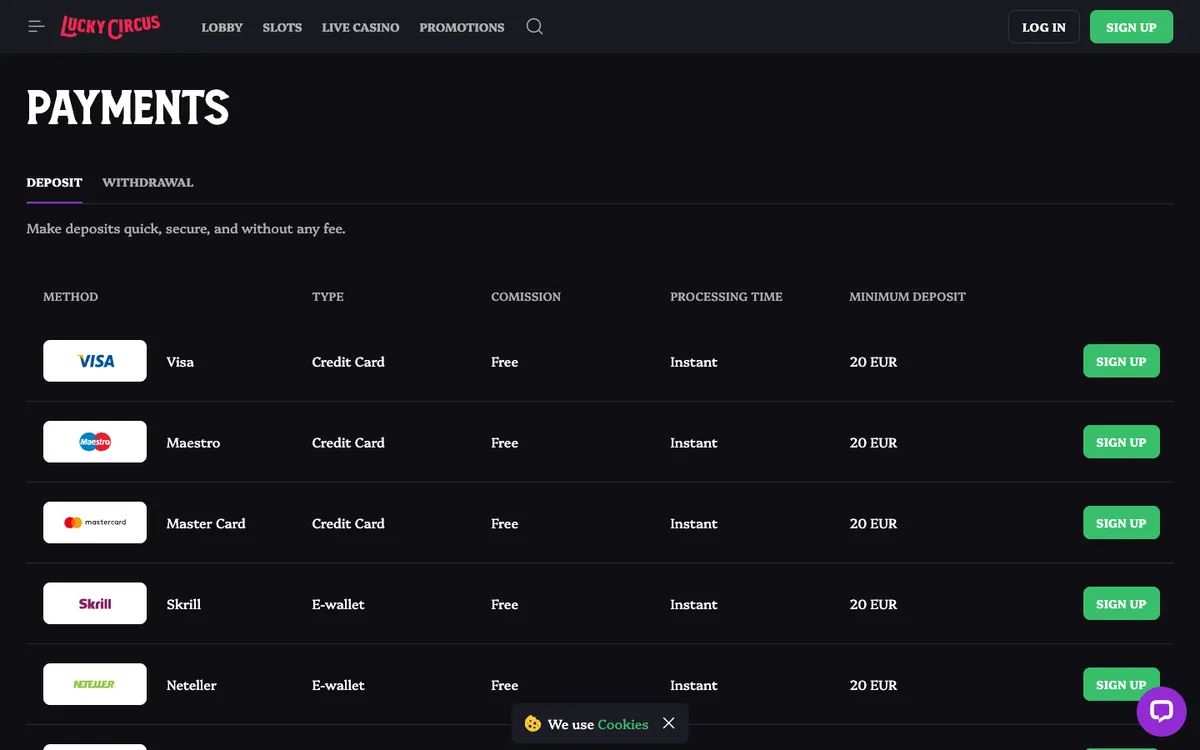The width and height of the screenshot is (1200, 750).
Task: Click the Comission column header
Action: point(526,297)
